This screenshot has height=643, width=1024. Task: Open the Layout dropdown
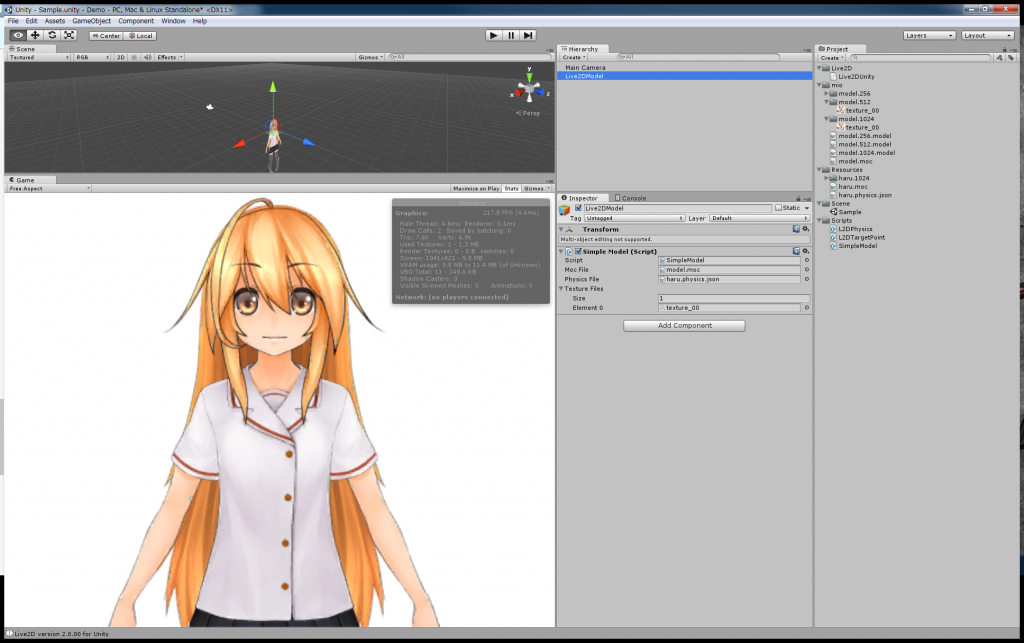point(987,35)
